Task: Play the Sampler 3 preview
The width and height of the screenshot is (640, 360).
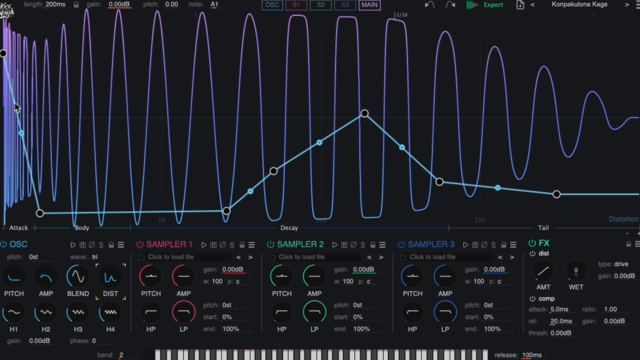Action: 465,245
